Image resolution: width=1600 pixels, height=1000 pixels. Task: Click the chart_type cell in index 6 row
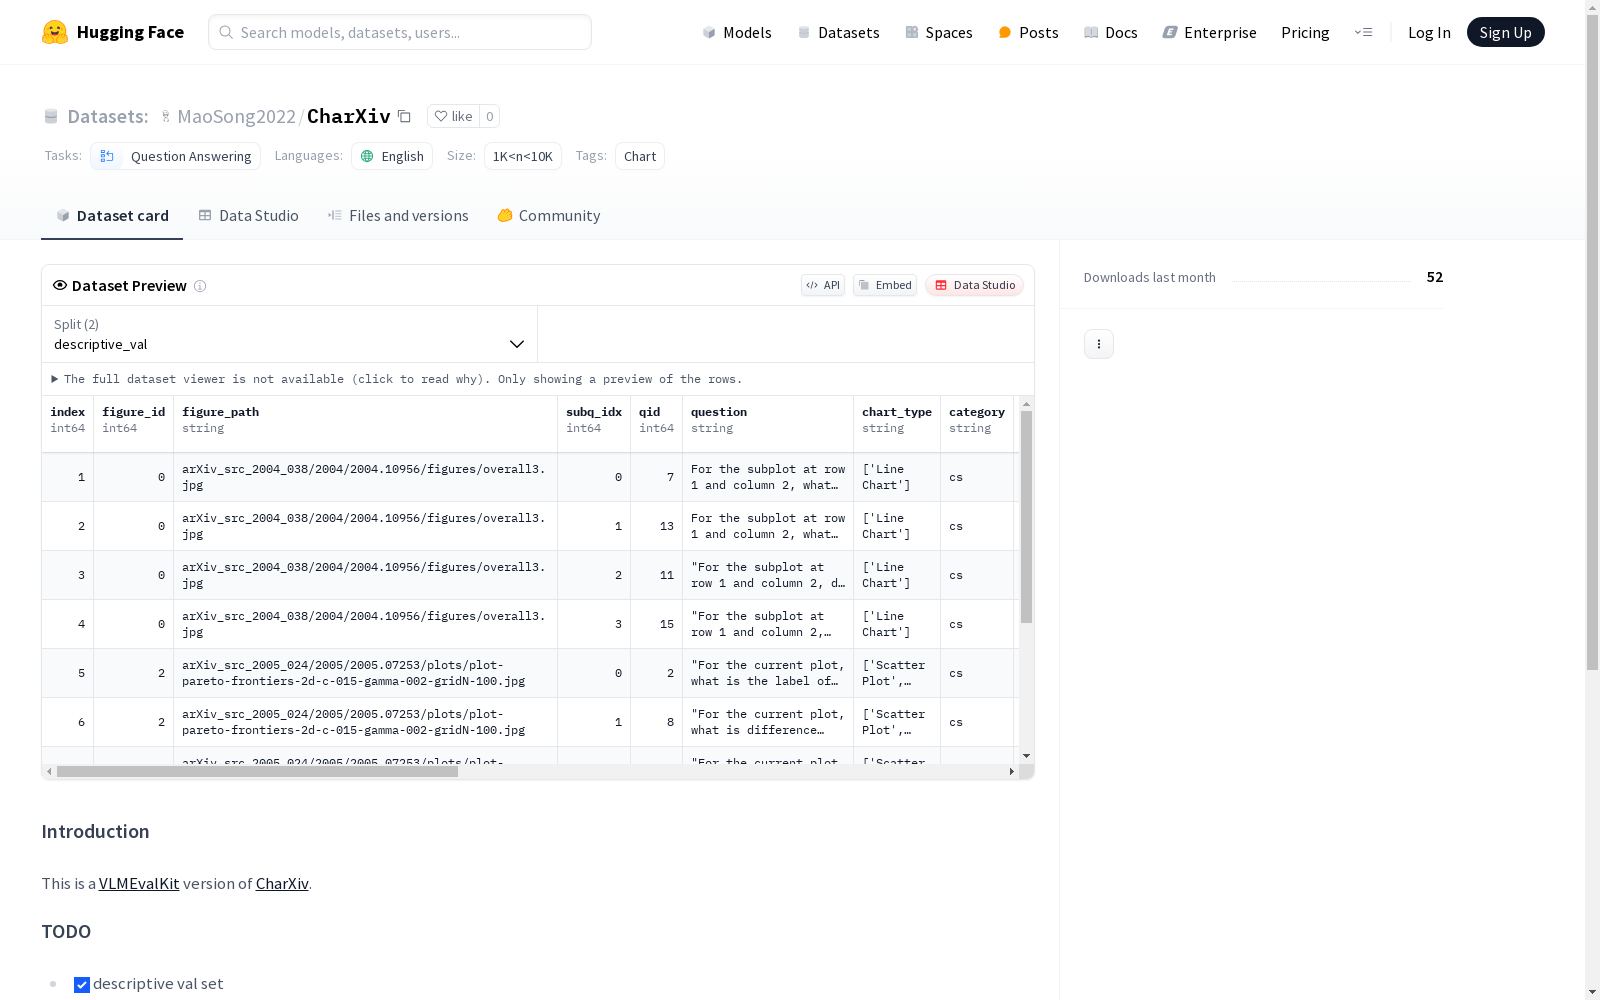click(897, 722)
